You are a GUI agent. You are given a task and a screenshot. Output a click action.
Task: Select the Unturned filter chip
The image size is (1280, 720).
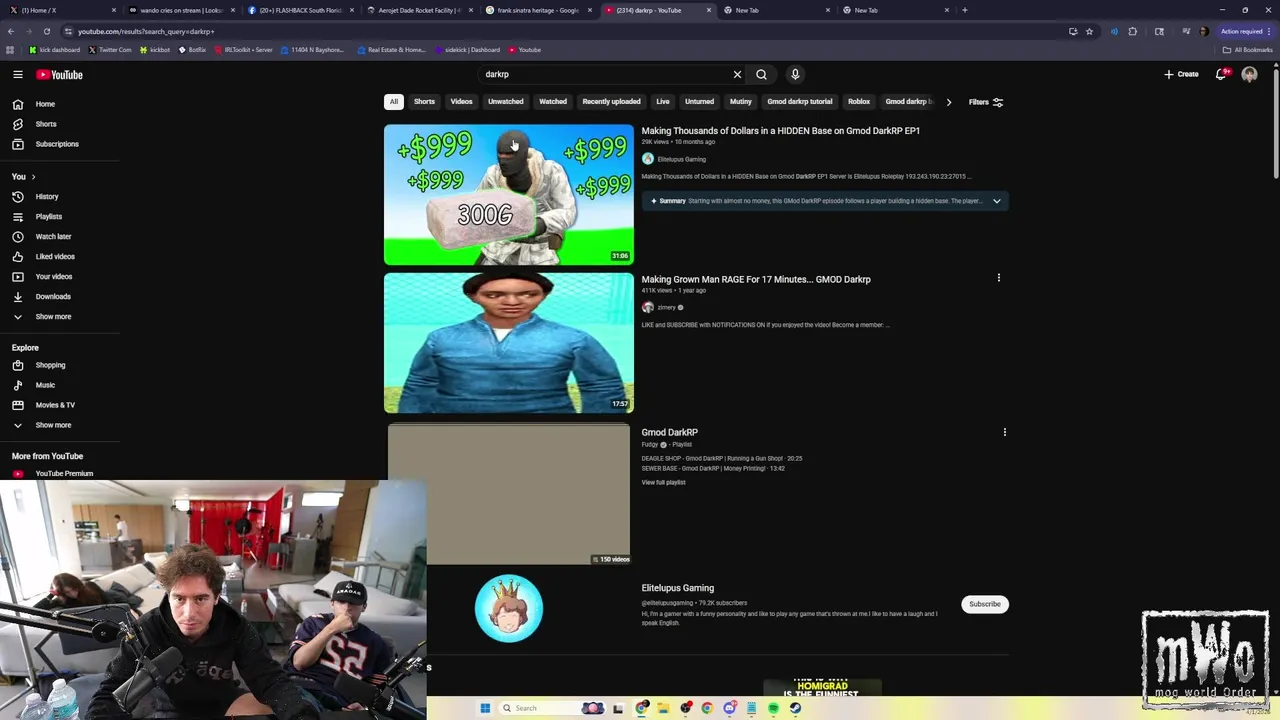[x=699, y=102]
